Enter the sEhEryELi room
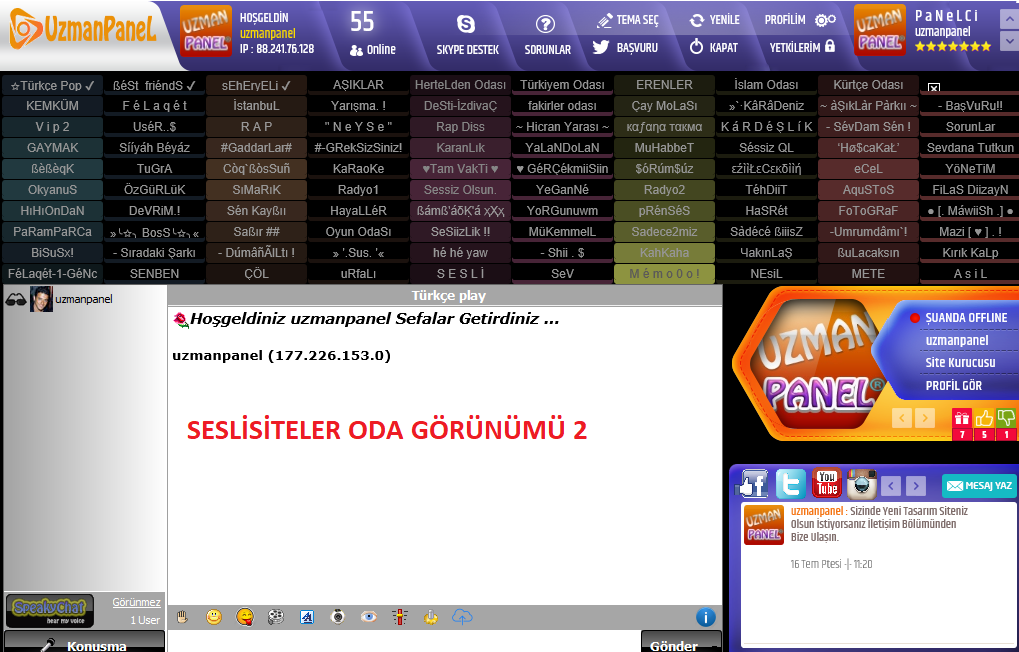This screenshot has height=652, width=1019. [x=256, y=85]
